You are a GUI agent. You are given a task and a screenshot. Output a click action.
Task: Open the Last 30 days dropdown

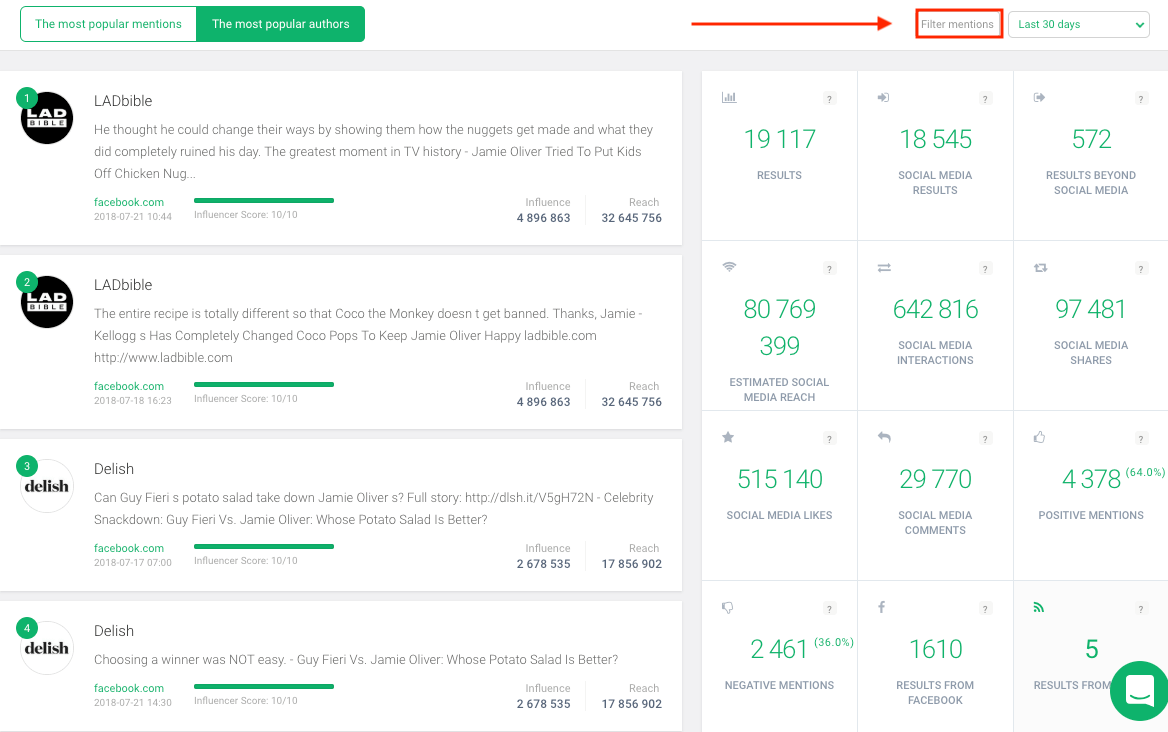pos(1079,23)
